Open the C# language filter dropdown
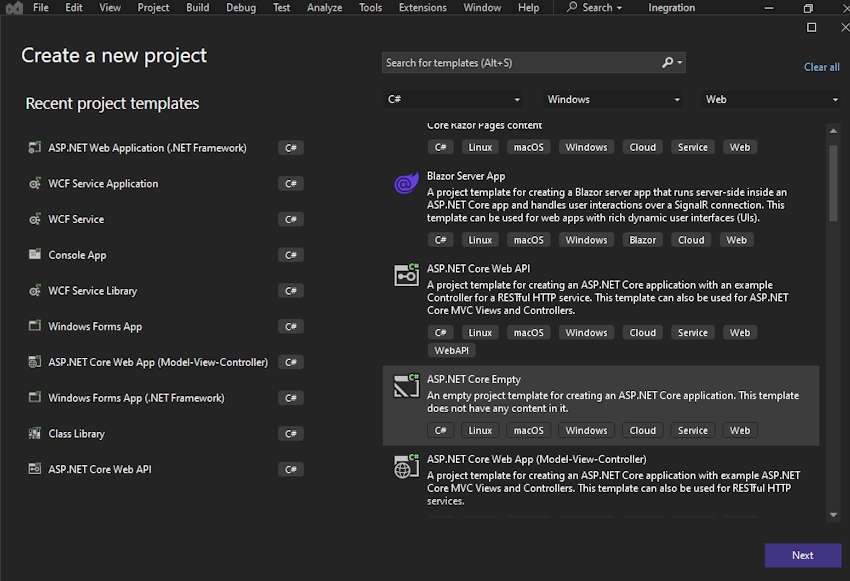The height and width of the screenshot is (581, 850). click(454, 100)
